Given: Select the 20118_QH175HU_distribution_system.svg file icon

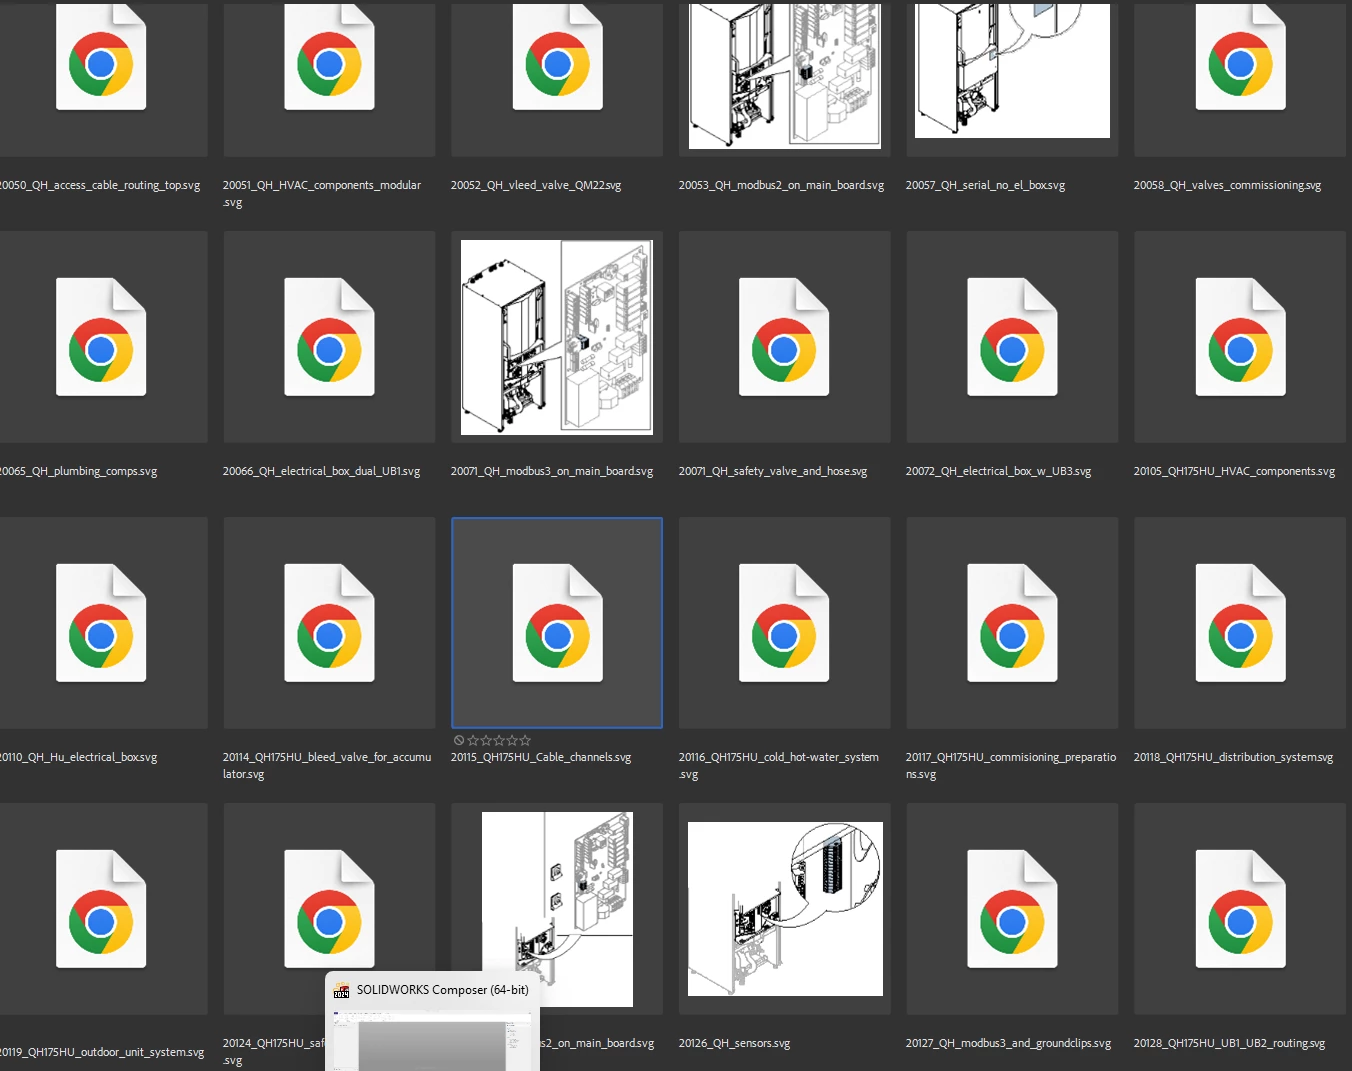Looking at the screenshot, I should [1240, 623].
